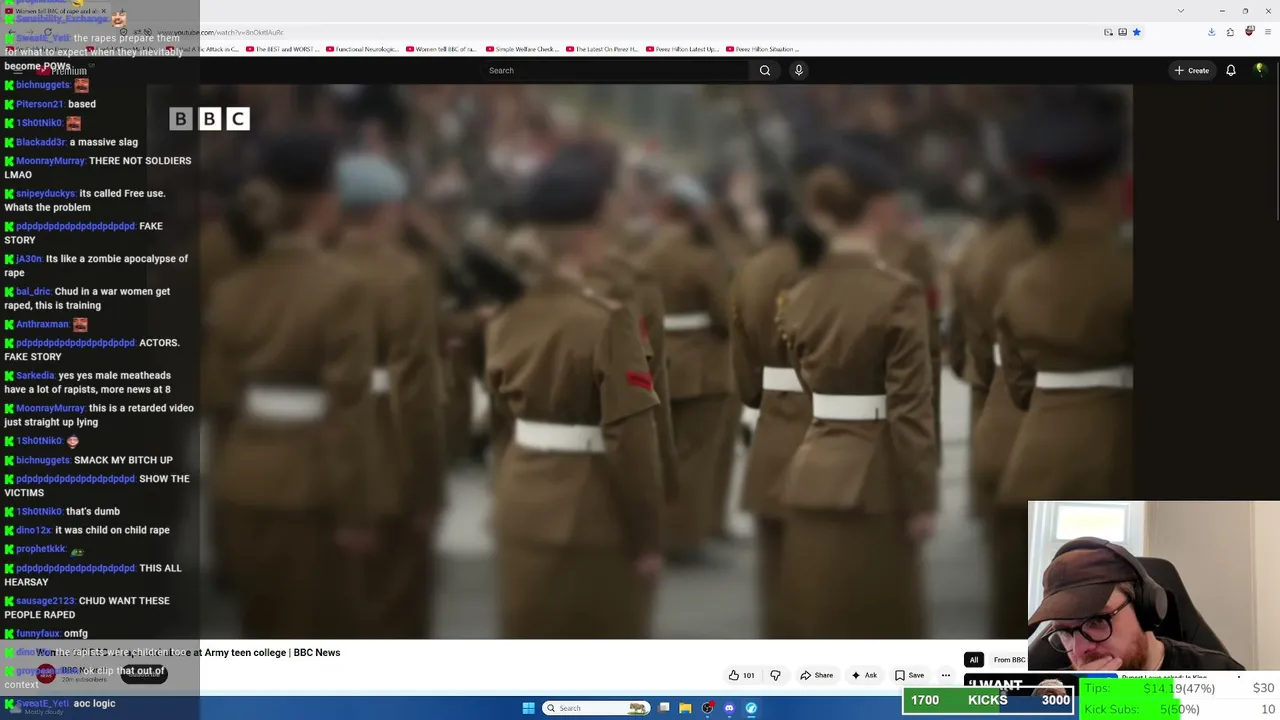Open File Explorer from the taskbar

pyautogui.click(x=685, y=708)
